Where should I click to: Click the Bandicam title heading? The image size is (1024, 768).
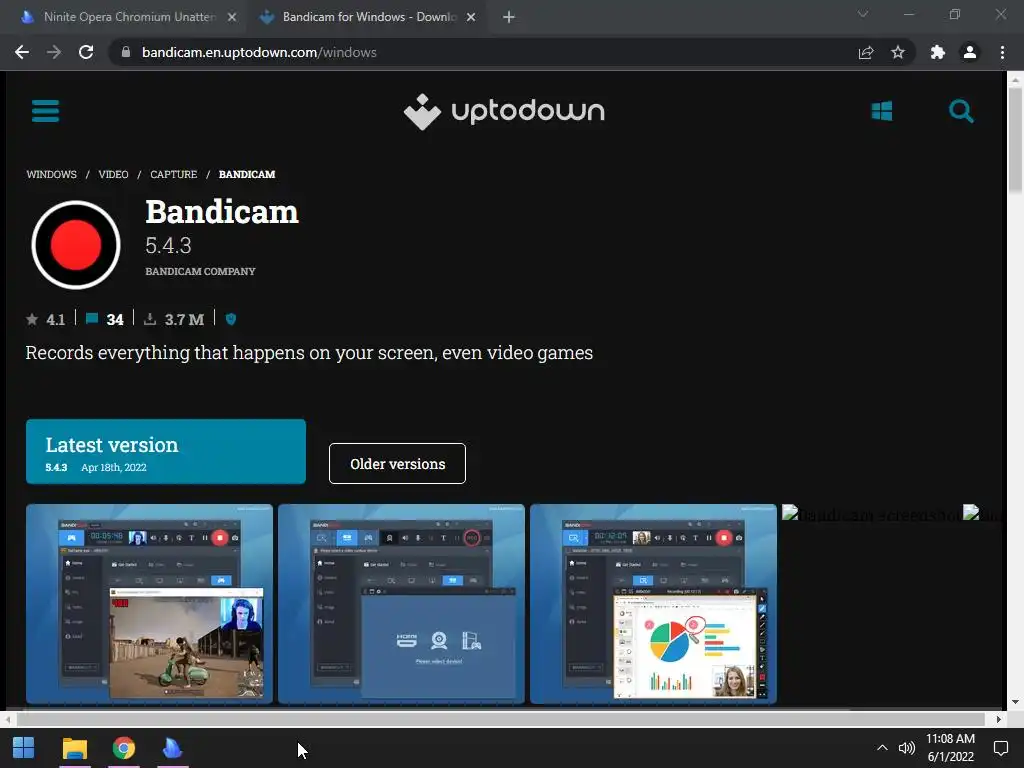point(222,212)
